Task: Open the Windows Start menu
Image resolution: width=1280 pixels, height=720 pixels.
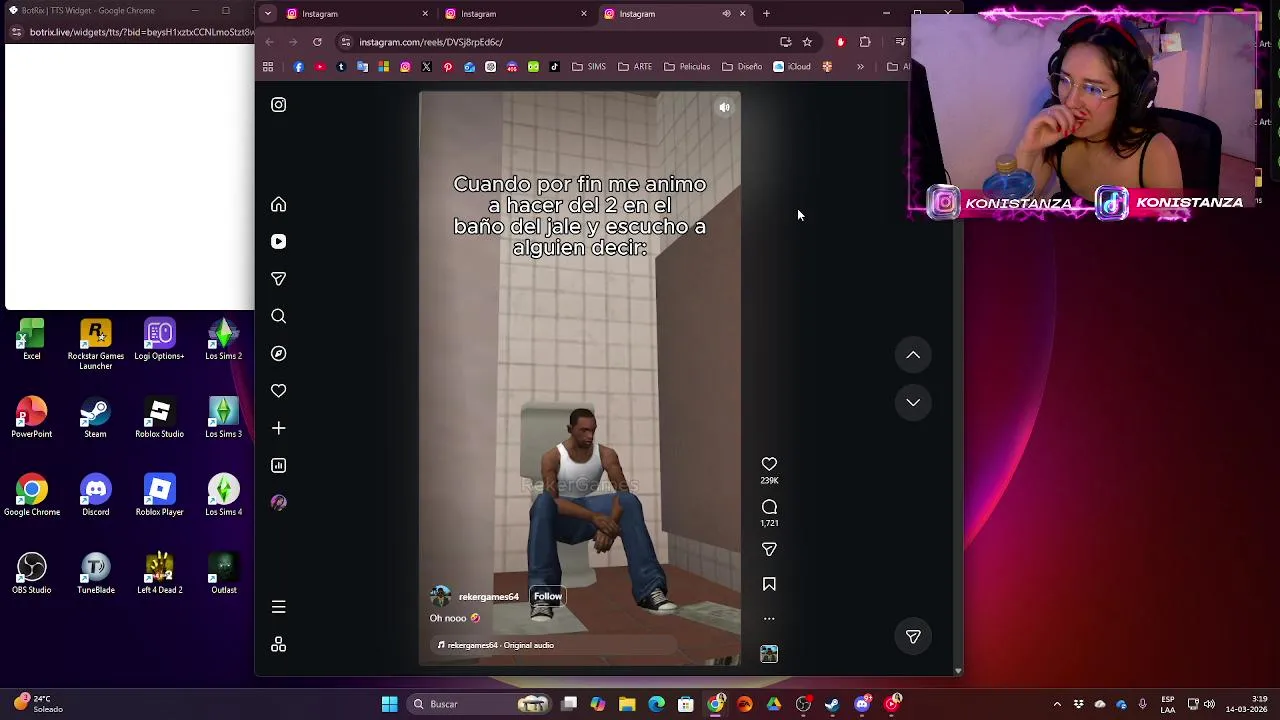Action: pyautogui.click(x=389, y=704)
